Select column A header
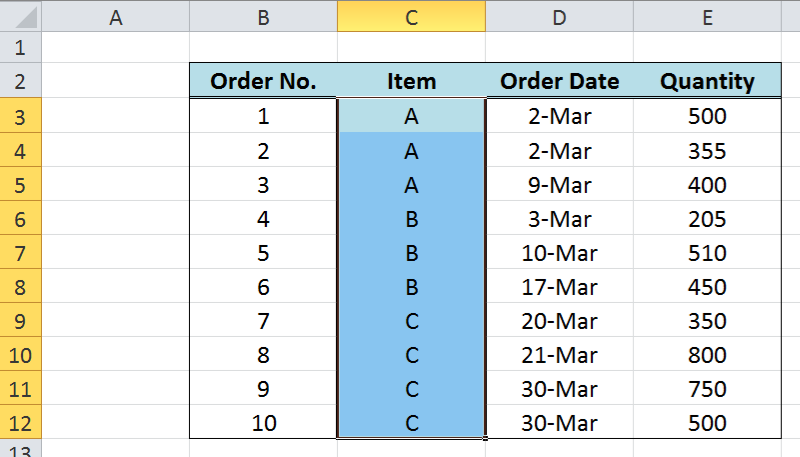The width and height of the screenshot is (800, 457). 116,16
